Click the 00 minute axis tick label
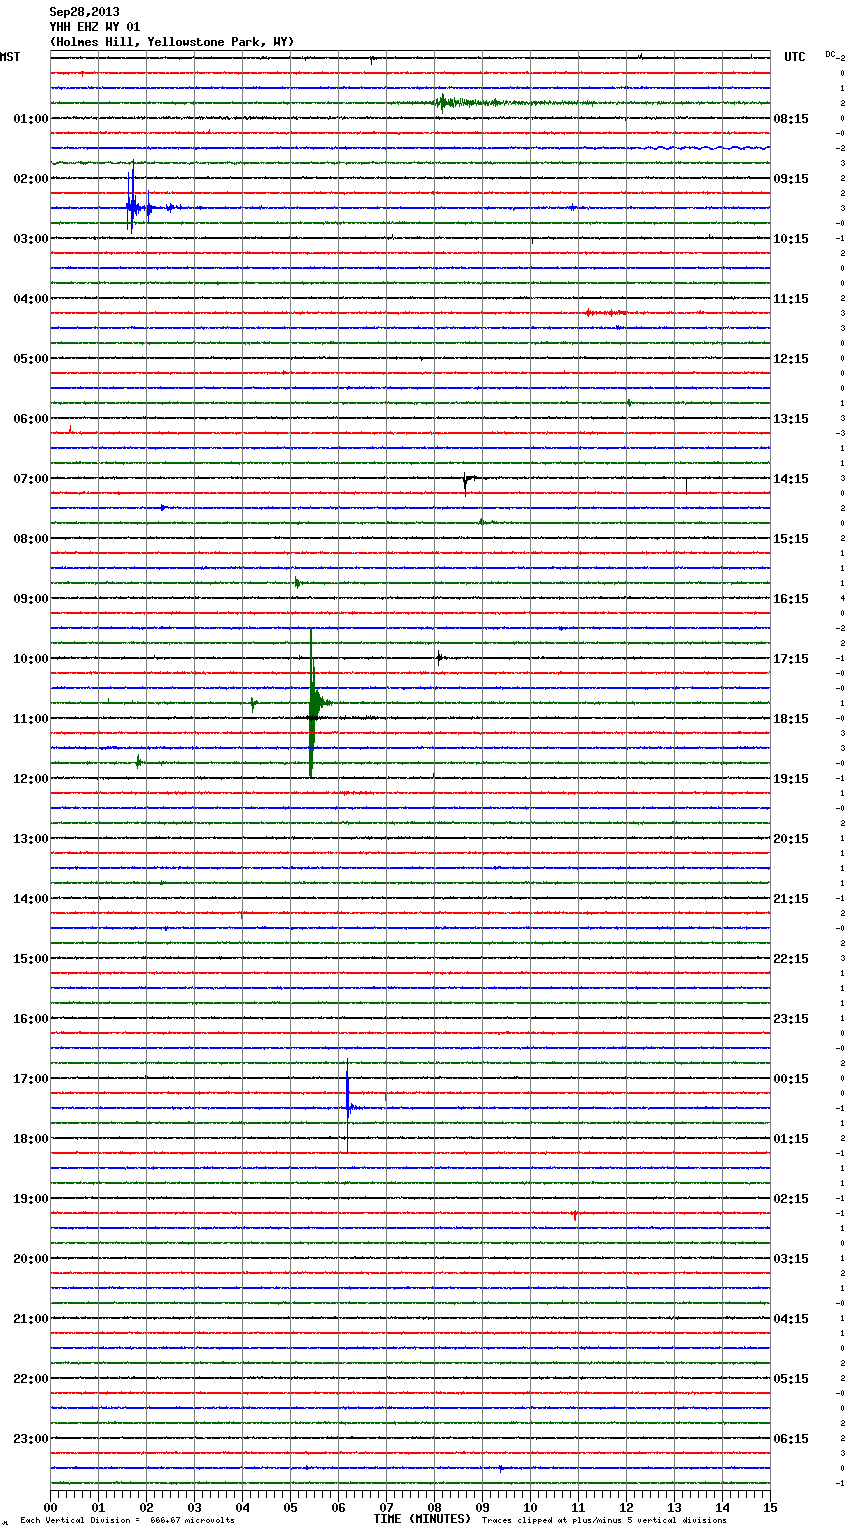Image resolution: width=850 pixels, height=1534 pixels. click(x=50, y=1507)
